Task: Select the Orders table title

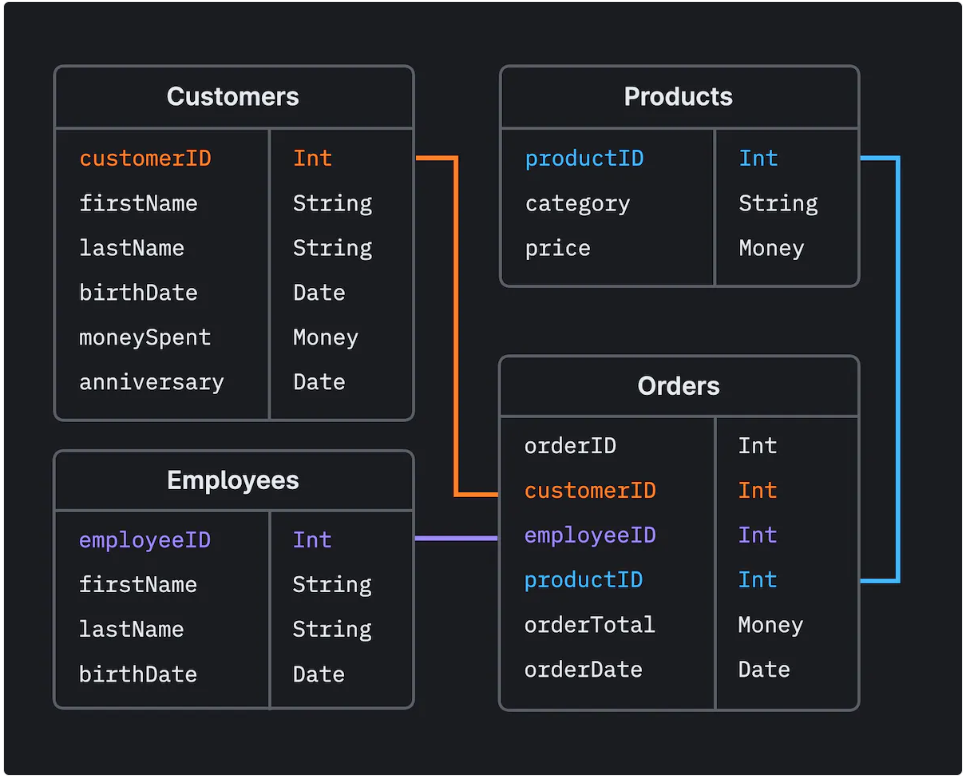Action: coord(678,385)
